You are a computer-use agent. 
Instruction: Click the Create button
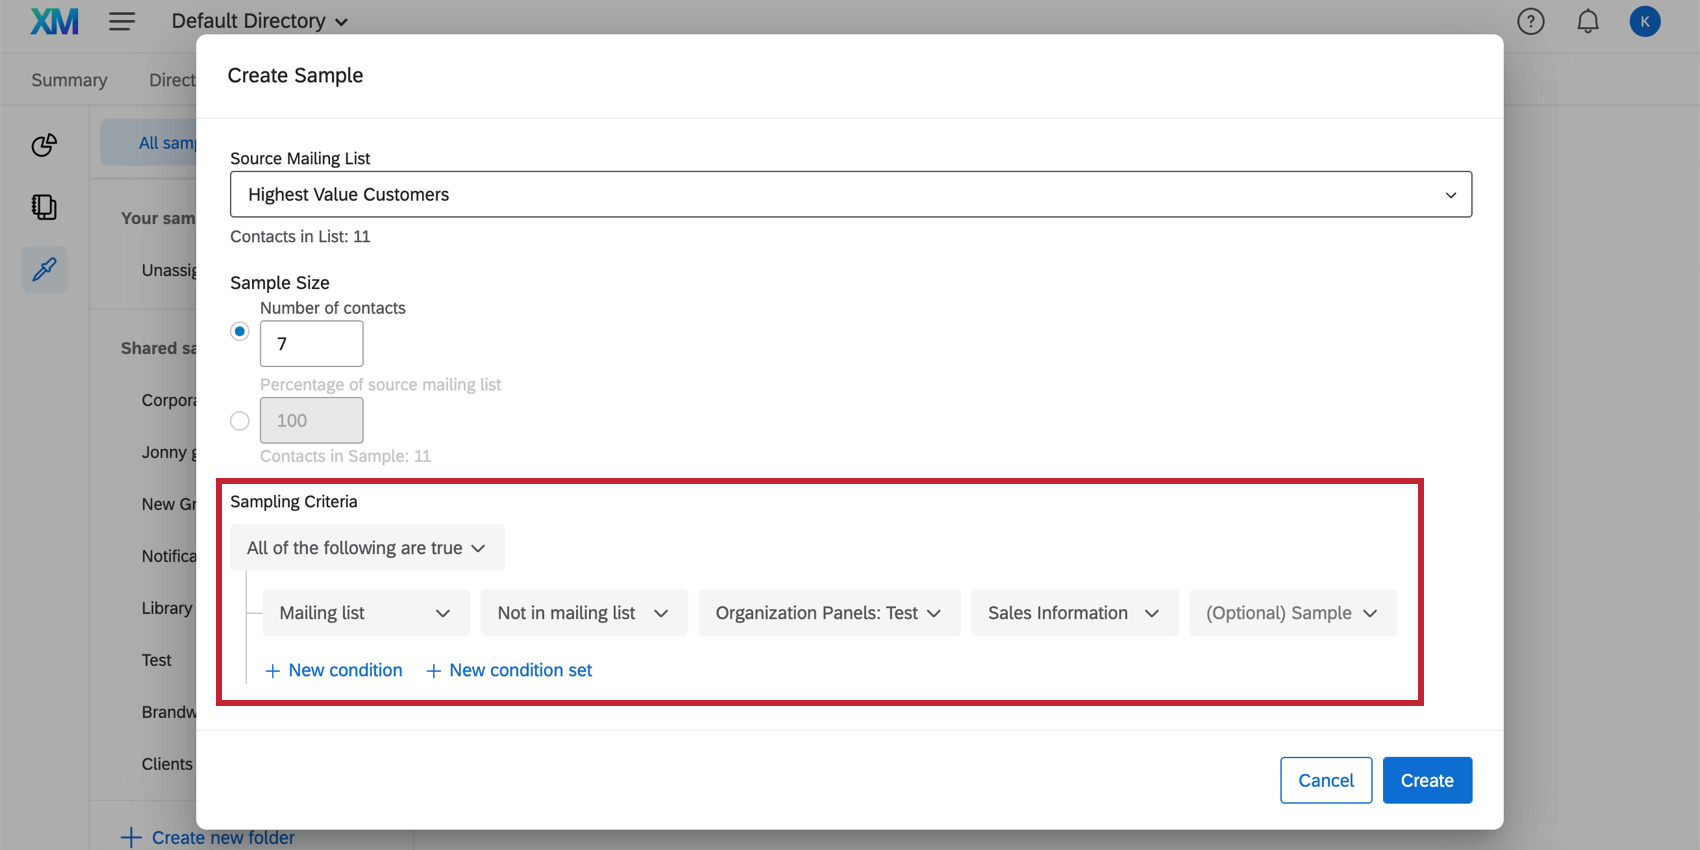[1427, 780]
